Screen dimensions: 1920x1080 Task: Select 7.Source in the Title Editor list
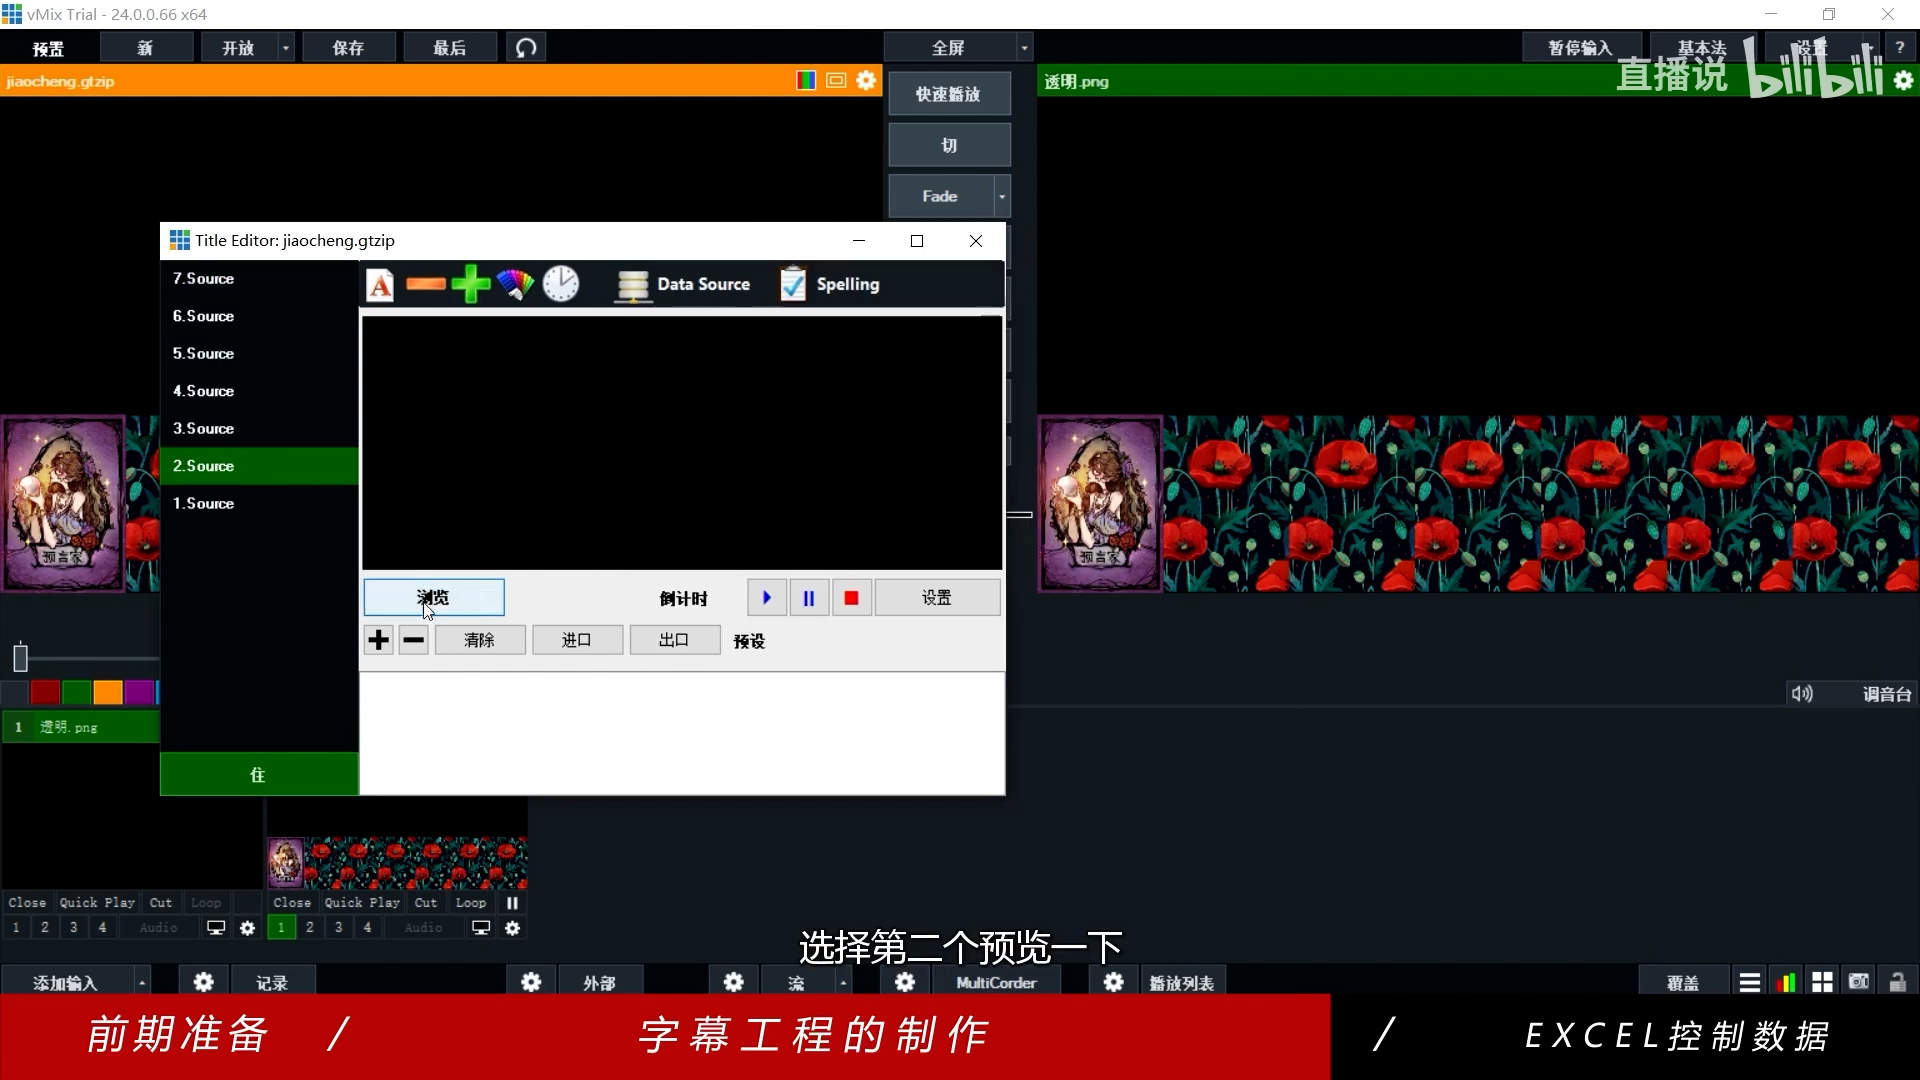pyautogui.click(x=258, y=278)
